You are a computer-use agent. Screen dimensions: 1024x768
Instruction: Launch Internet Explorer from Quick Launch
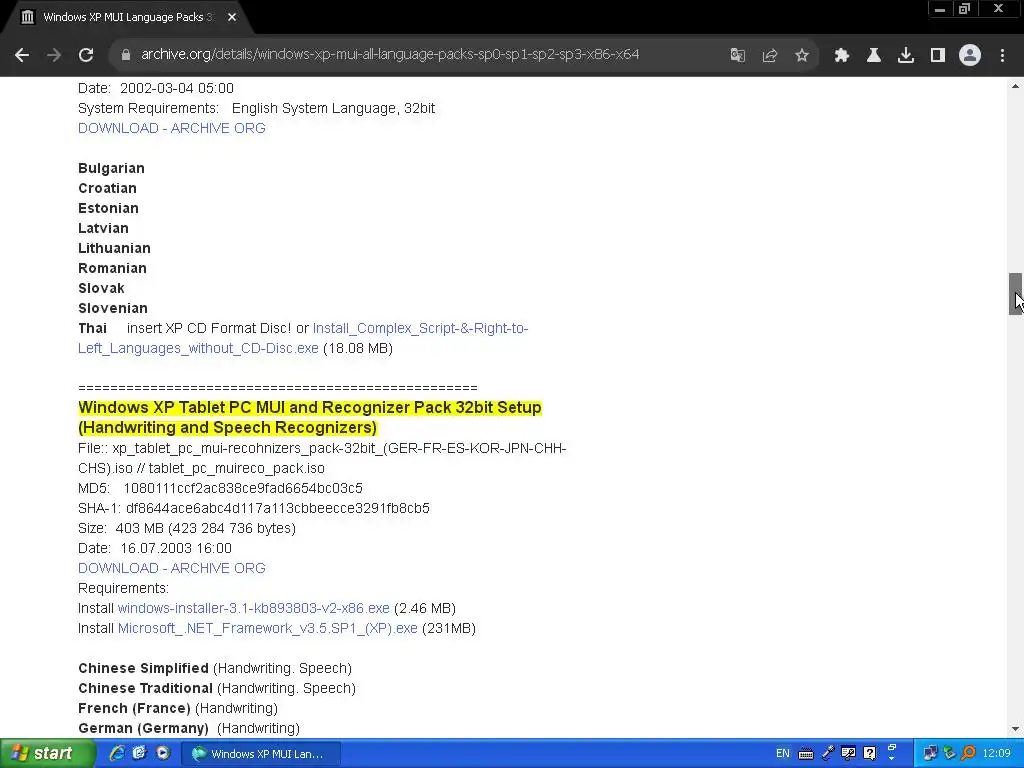[117, 754]
